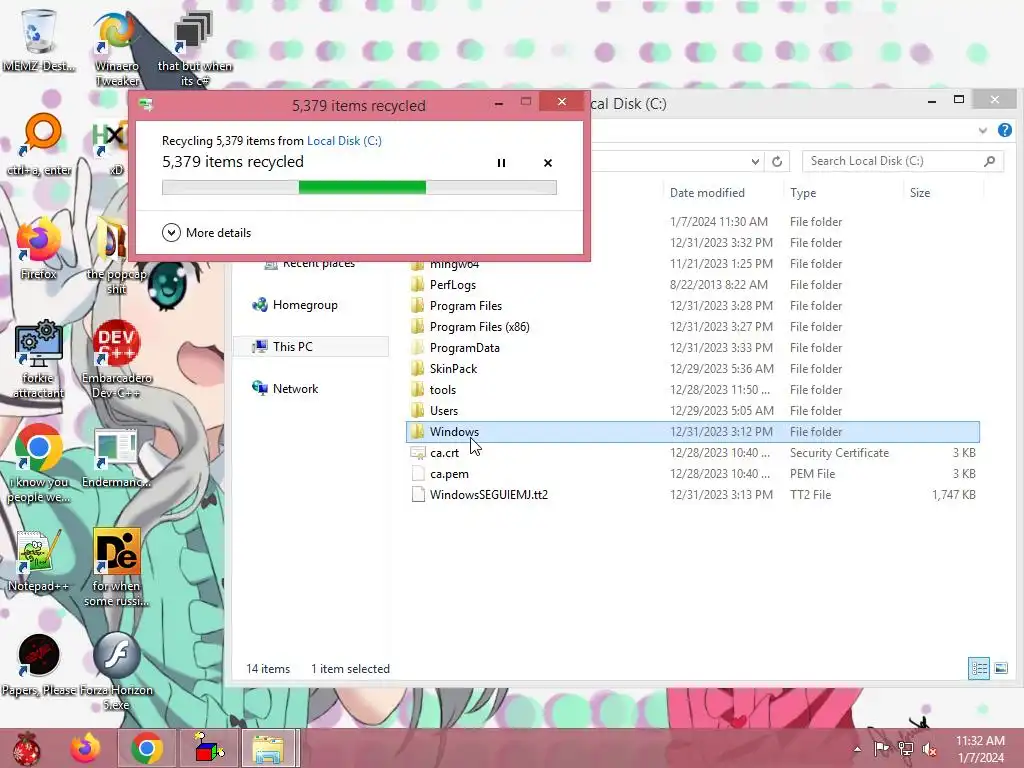Refresh the Local Disk (C:) view

(x=777, y=161)
